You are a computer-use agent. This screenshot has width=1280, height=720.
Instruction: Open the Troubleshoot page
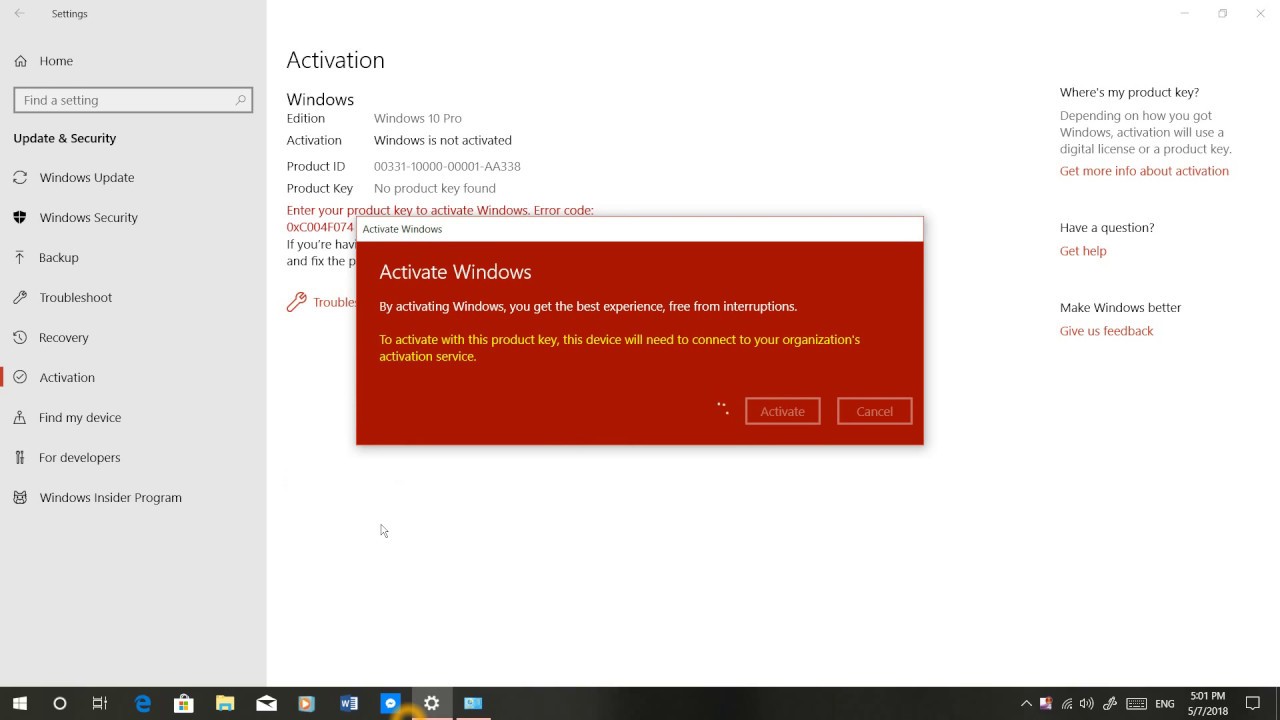[x=76, y=298]
